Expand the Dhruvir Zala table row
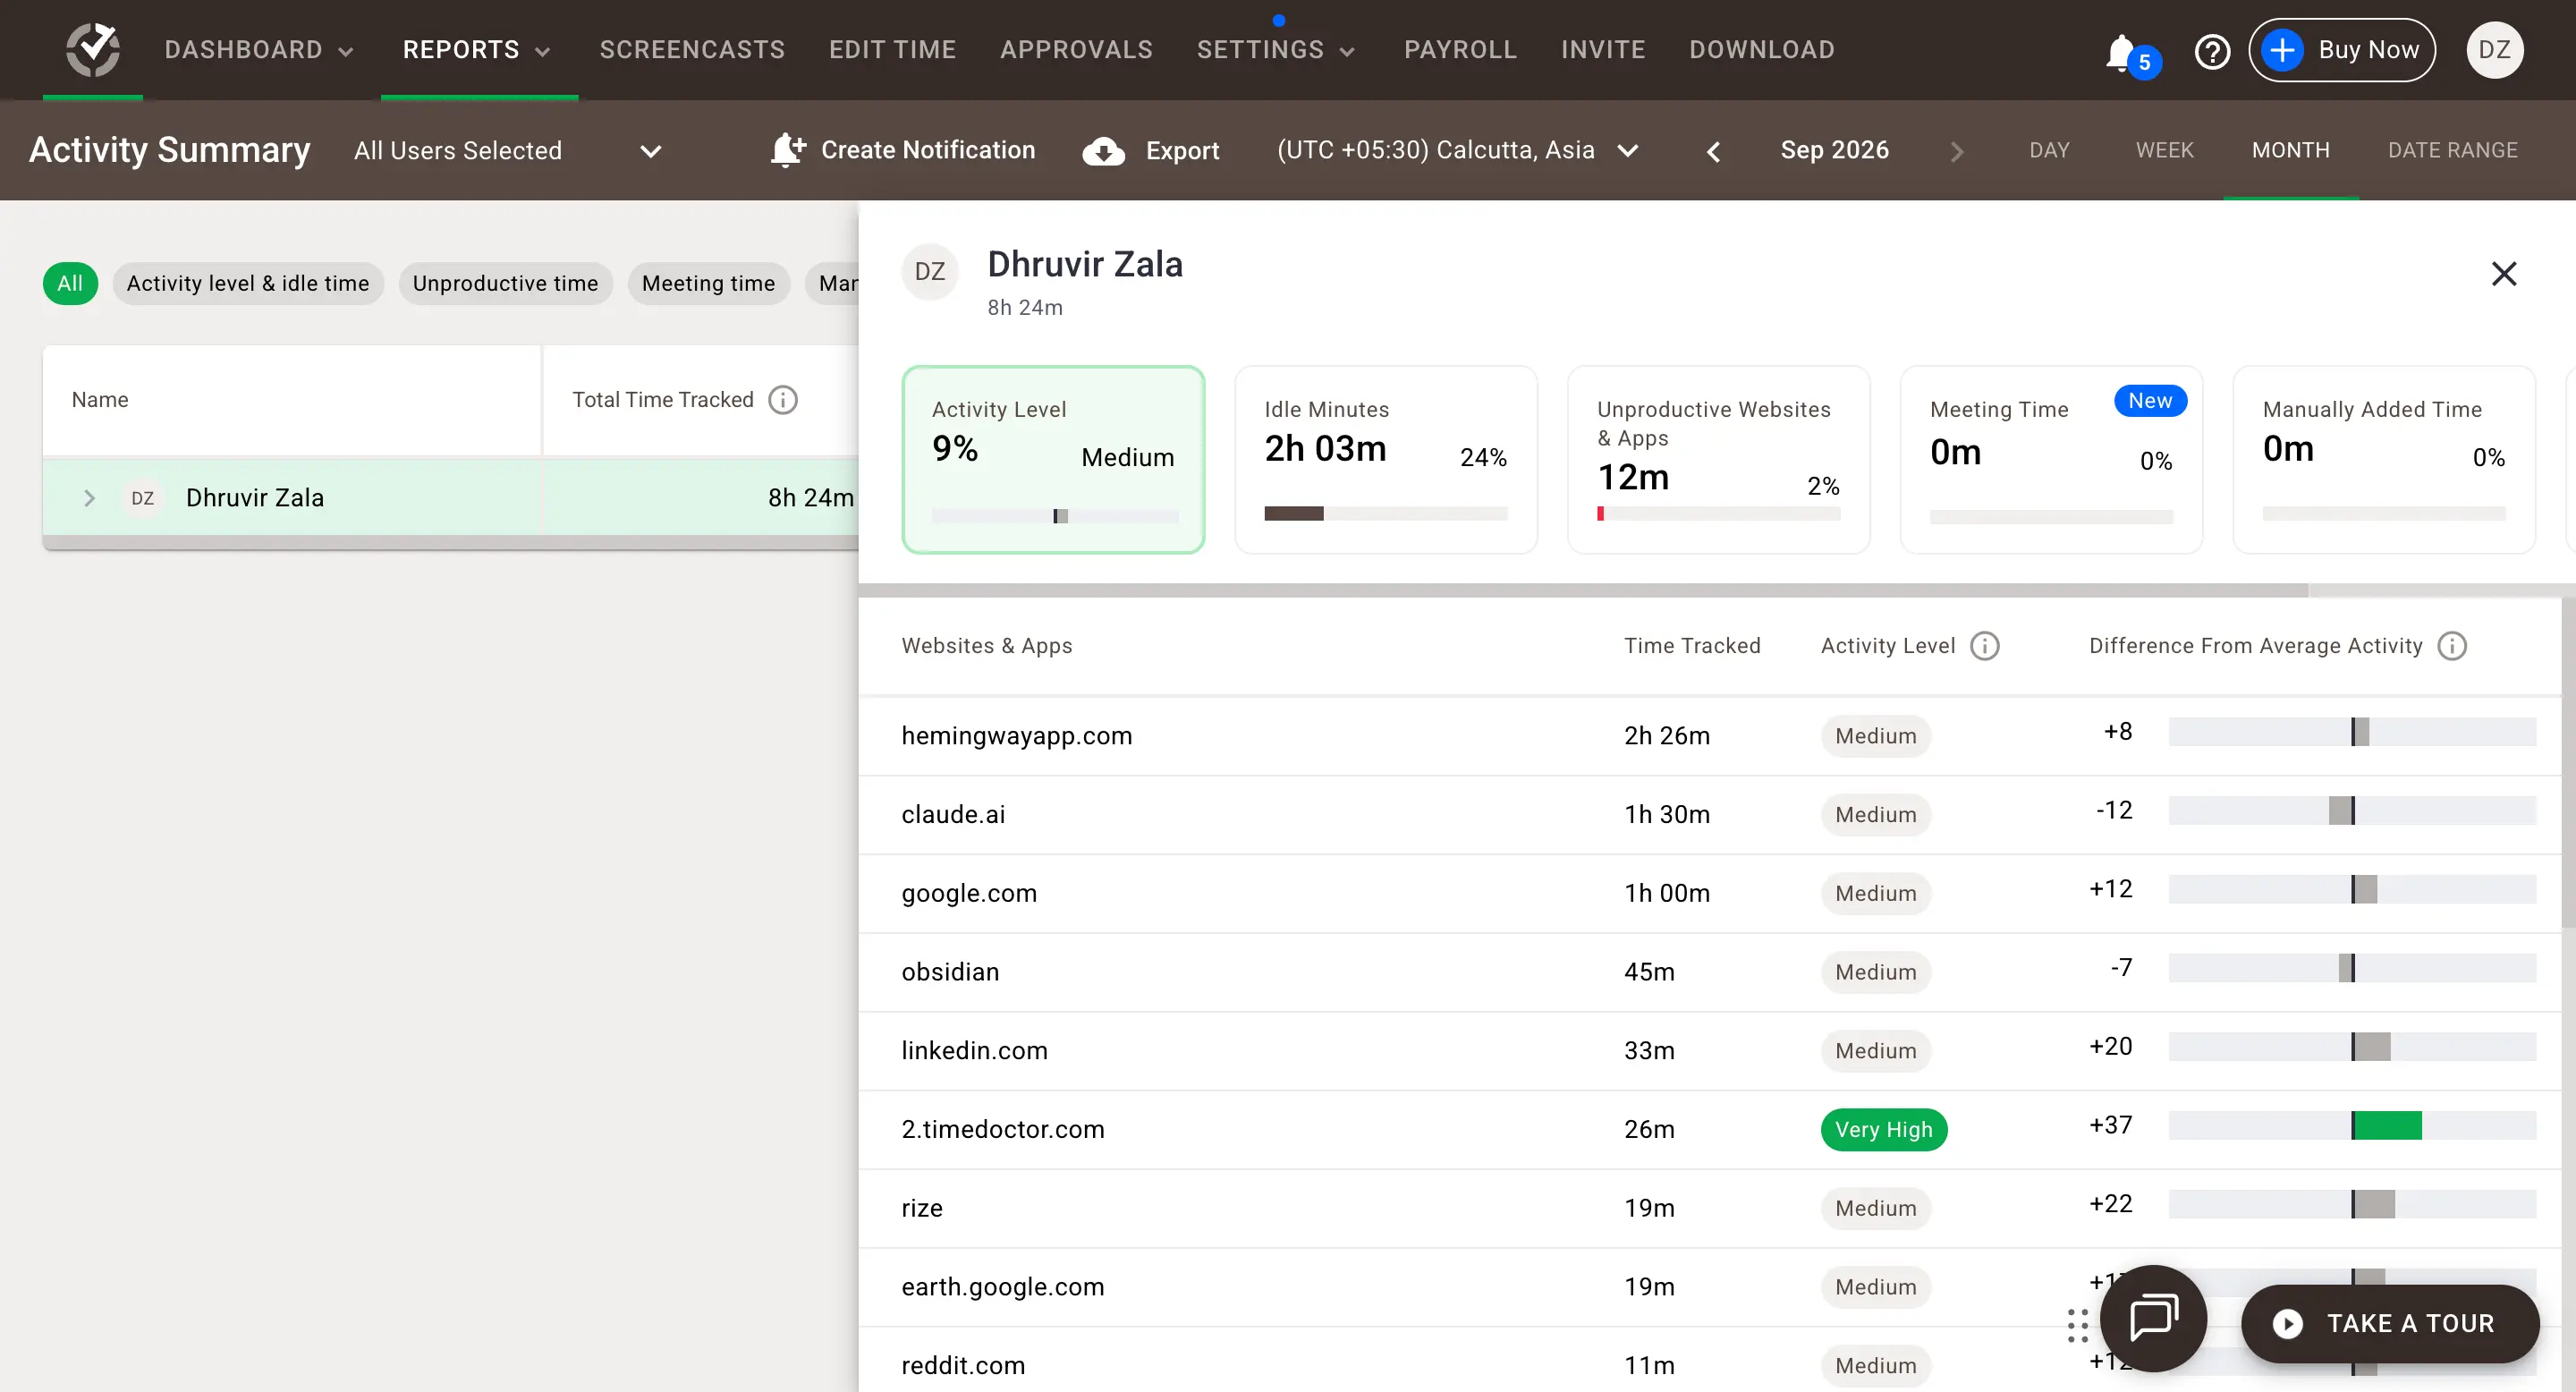This screenshot has width=2576, height=1392. [x=89, y=498]
